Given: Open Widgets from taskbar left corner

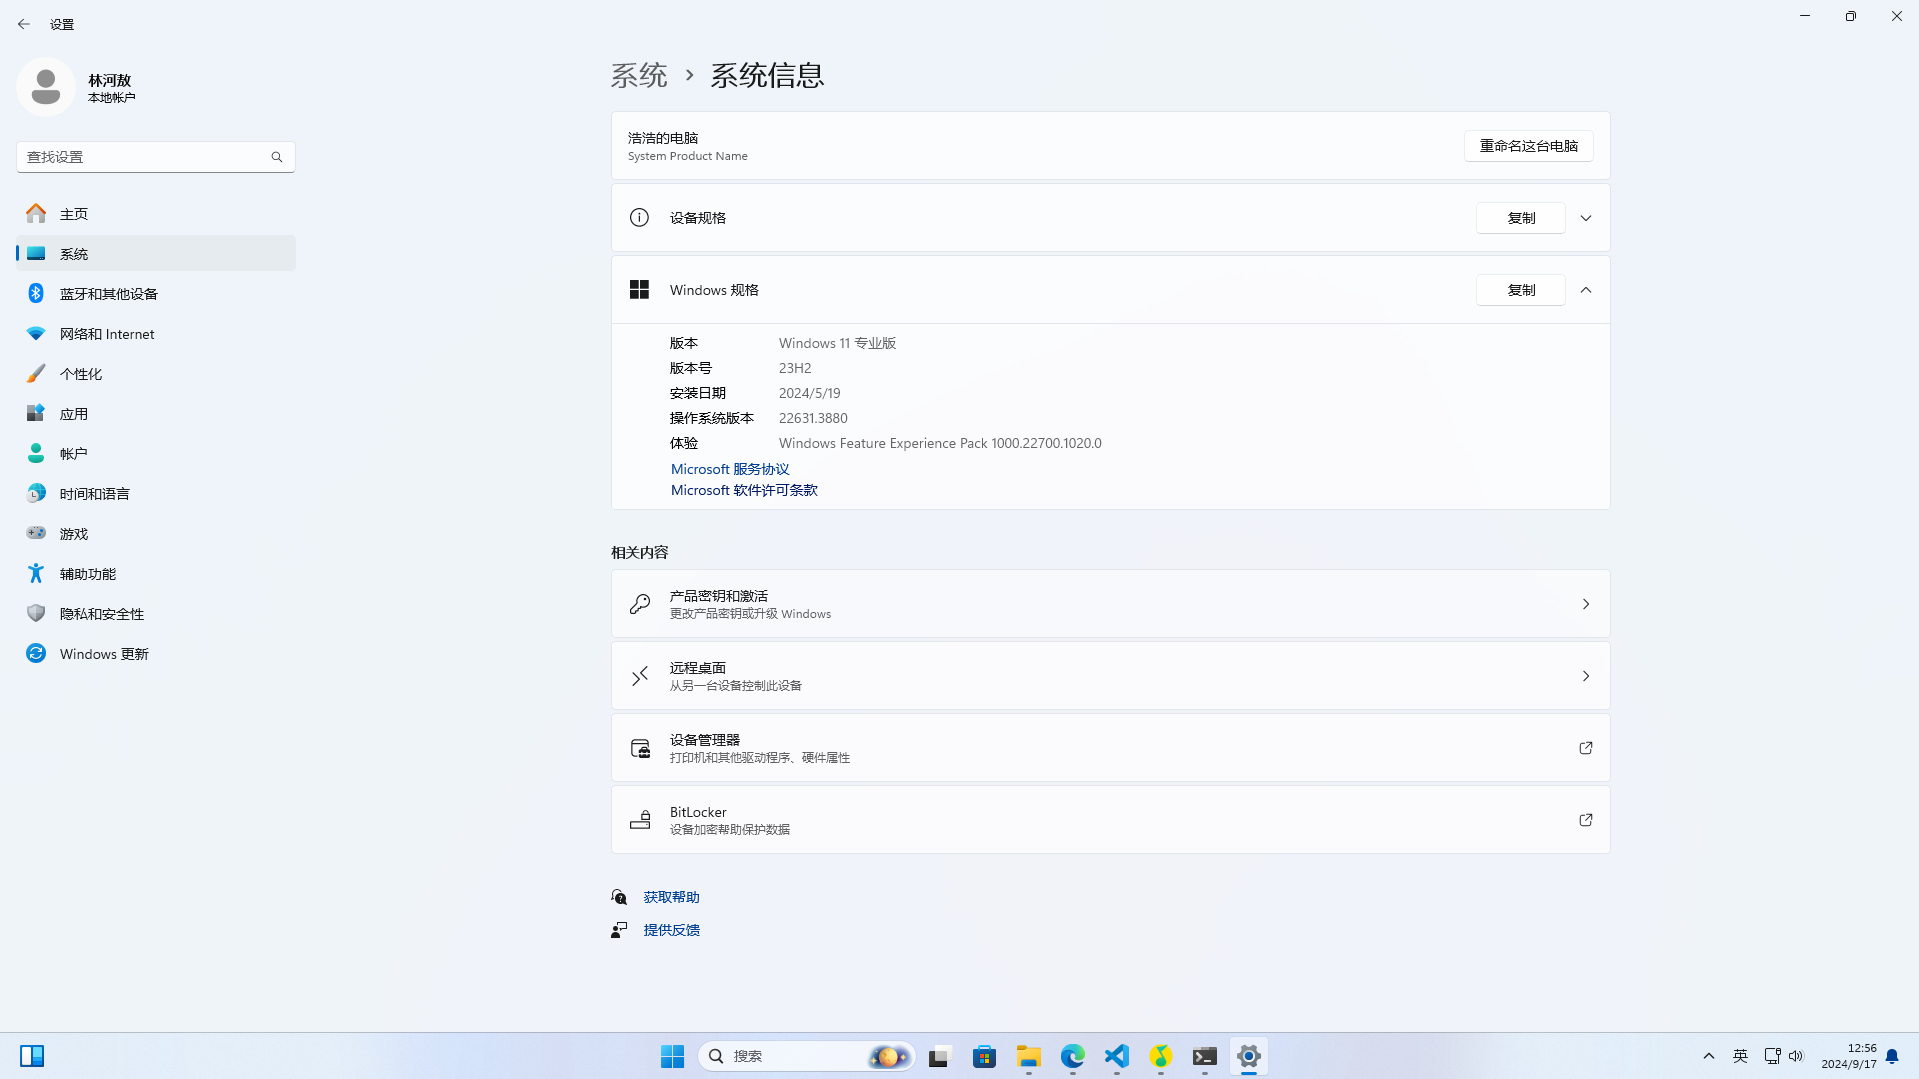Looking at the screenshot, I should [x=32, y=1056].
